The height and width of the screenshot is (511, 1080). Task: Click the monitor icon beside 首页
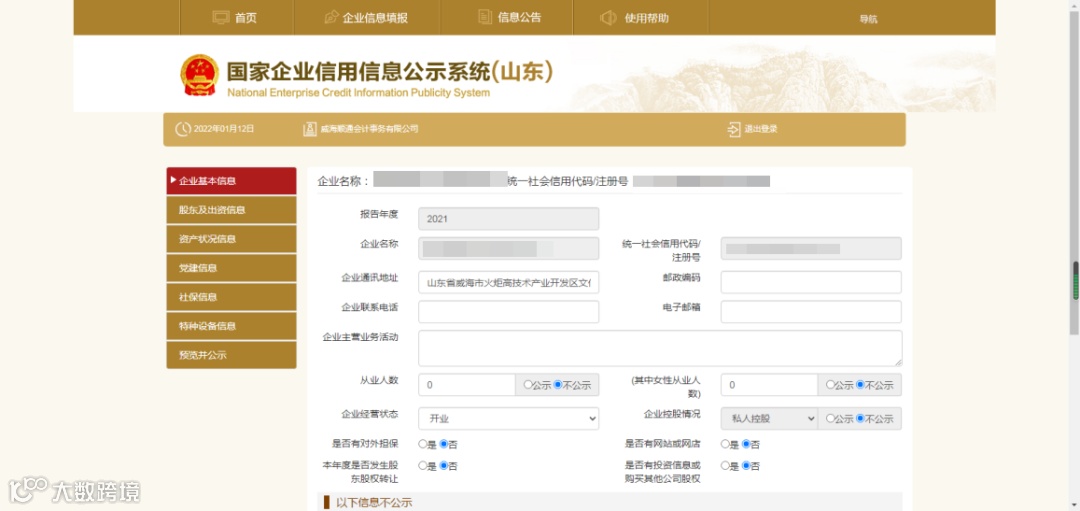220,18
